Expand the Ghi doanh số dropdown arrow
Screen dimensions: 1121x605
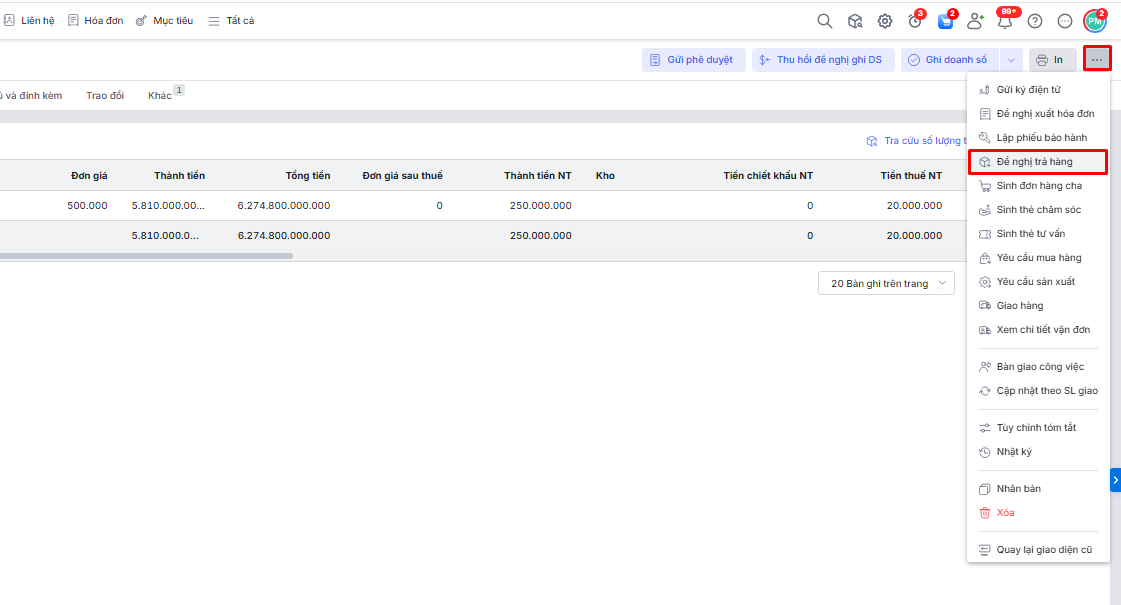point(1011,60)
